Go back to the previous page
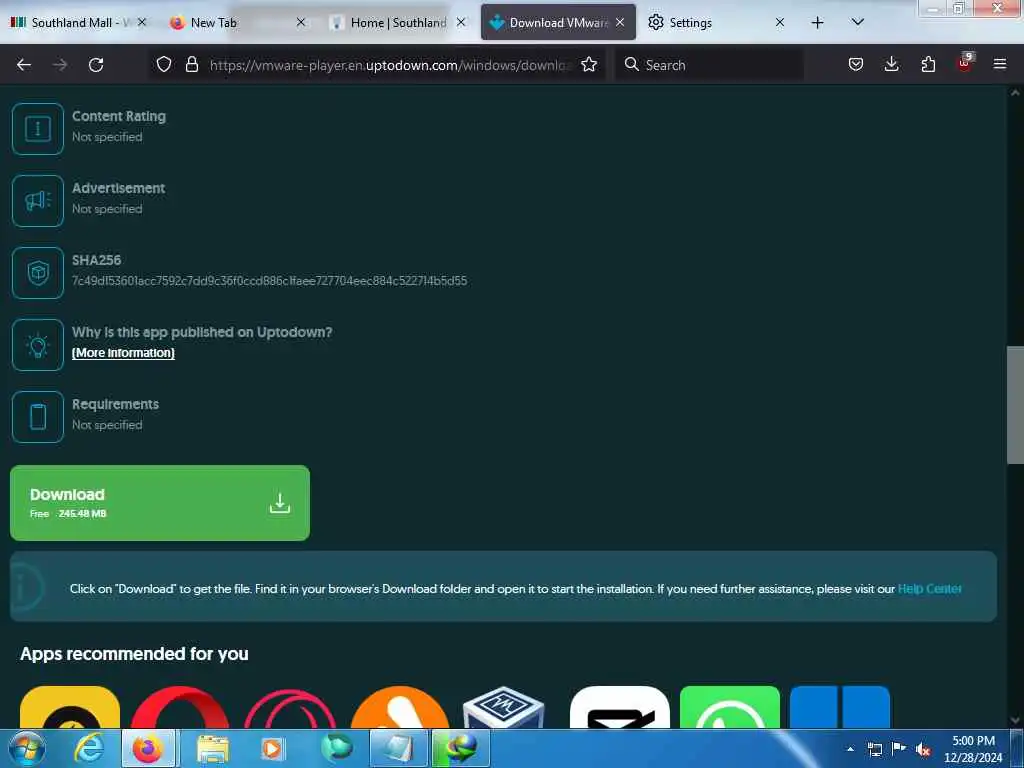 pyautogui.click(x=24, y=65)
